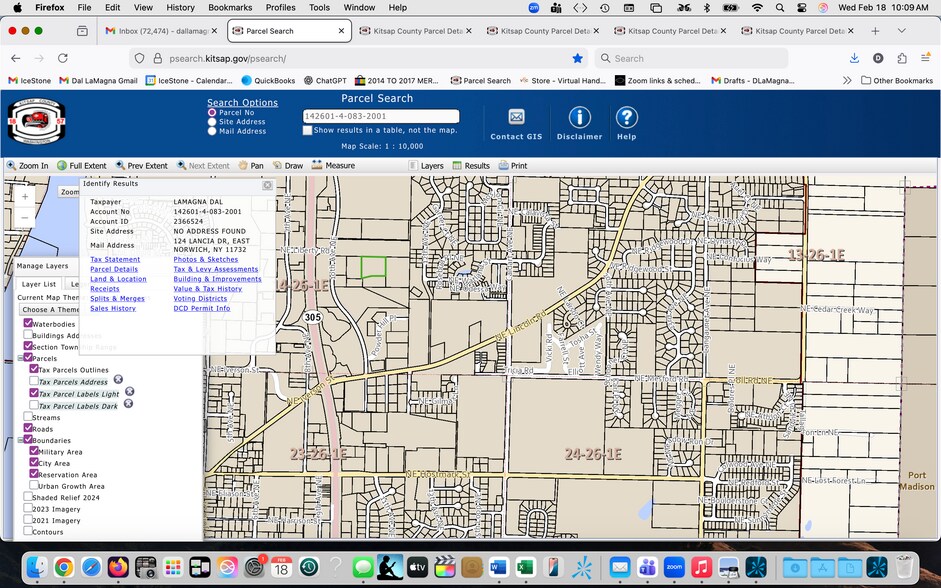Screen dimensions: 941x588
Task: Click the Help question mark icon
Action: coord(627,117)
